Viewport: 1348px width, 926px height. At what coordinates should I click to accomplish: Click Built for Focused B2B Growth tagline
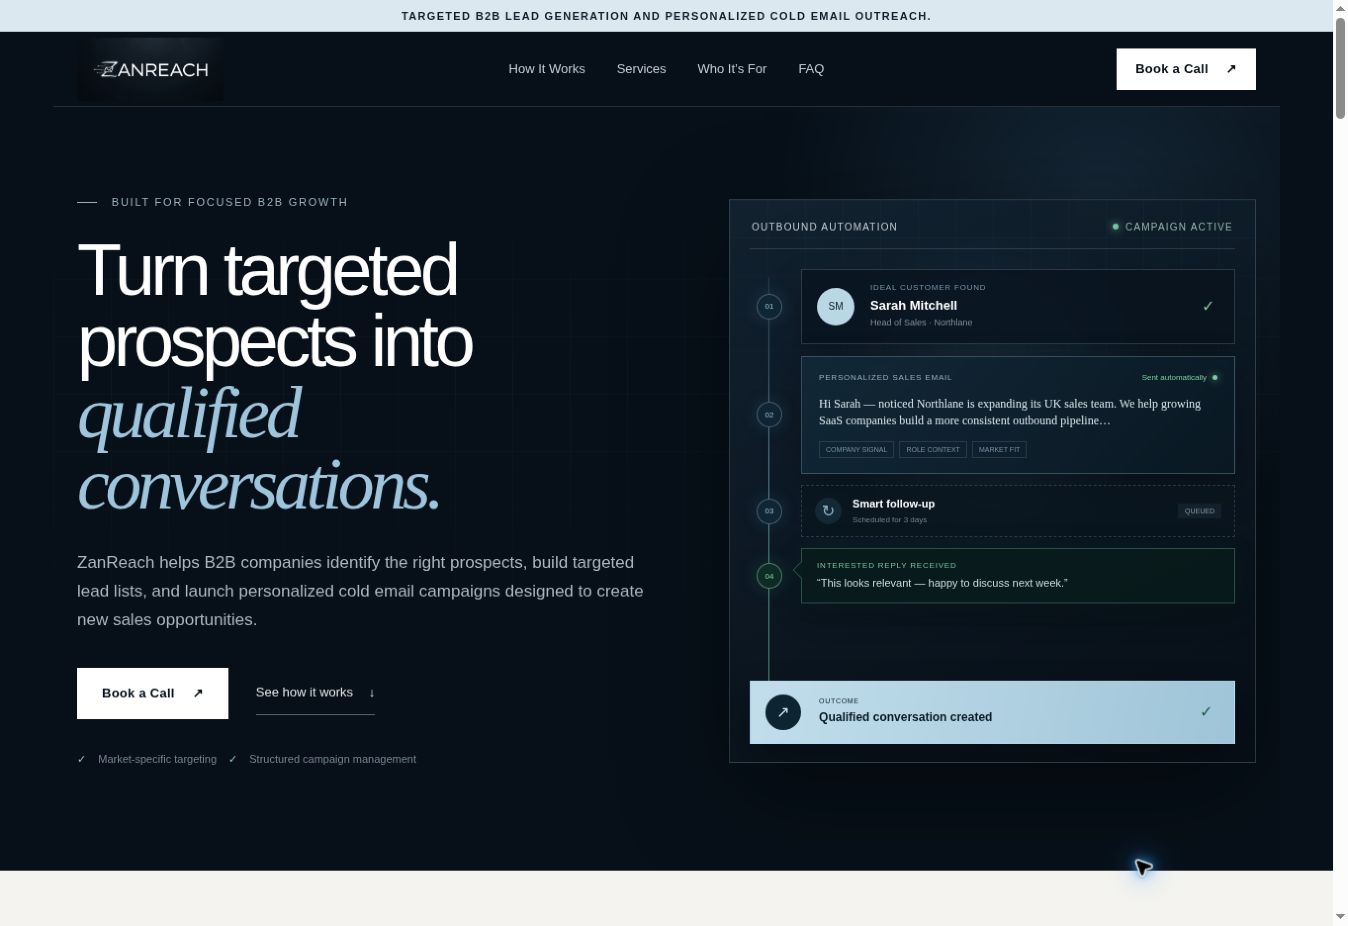click(230, 202)
